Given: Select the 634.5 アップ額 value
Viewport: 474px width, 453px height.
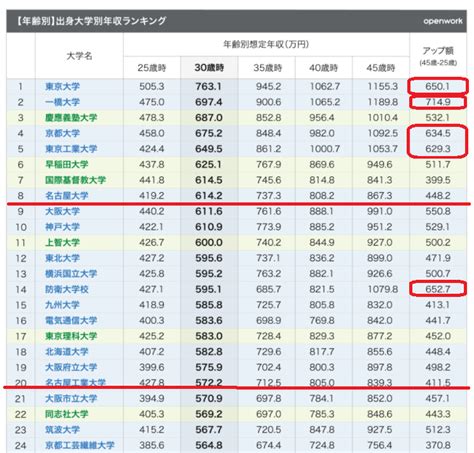Looking at the screenshot, I should click(438, 133).
